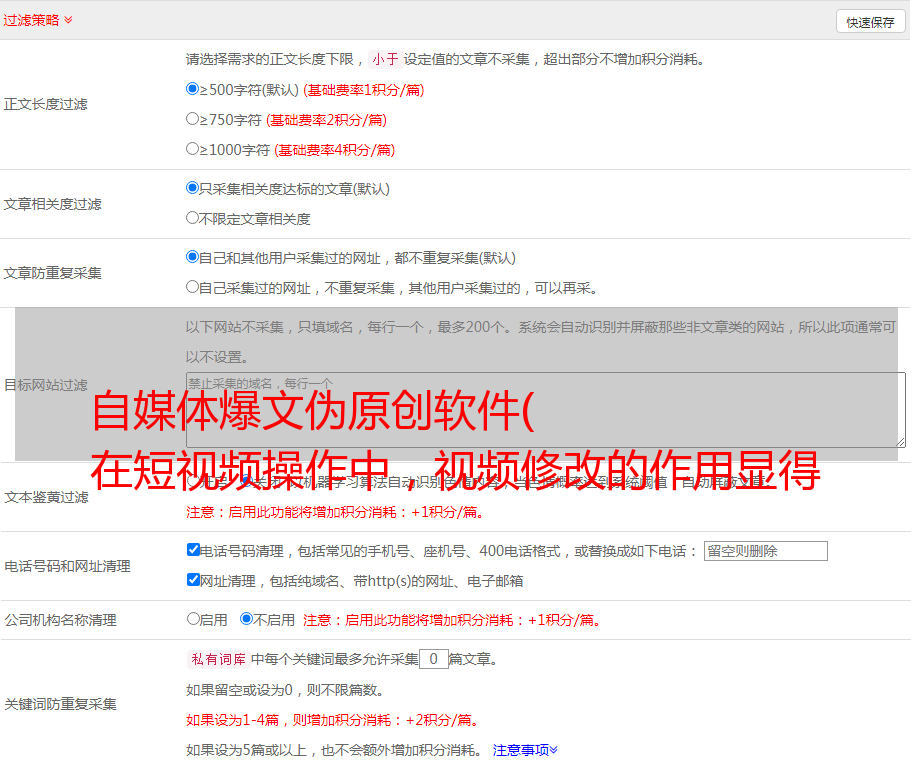The image size is (912, 768).
Task: Toggle the 电话号码清理 checkbox
Action: pyautogui.click(x=193, y=550)
